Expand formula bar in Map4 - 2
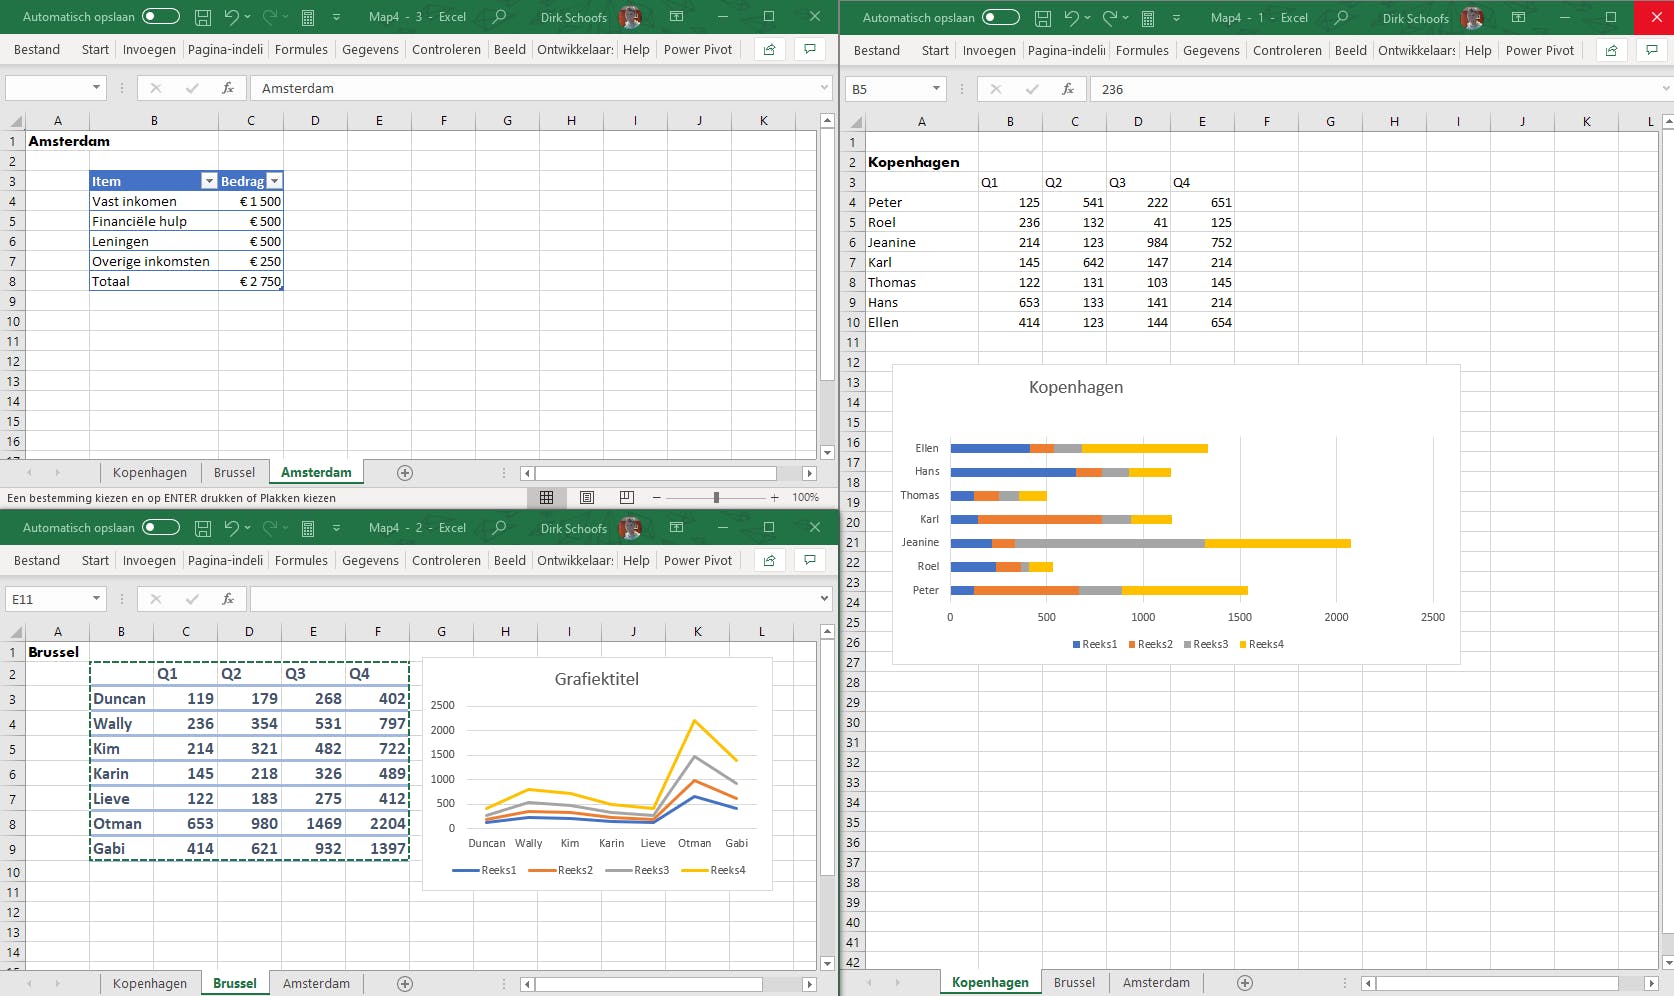1674x996 pixels. click(x=825, y=599)
